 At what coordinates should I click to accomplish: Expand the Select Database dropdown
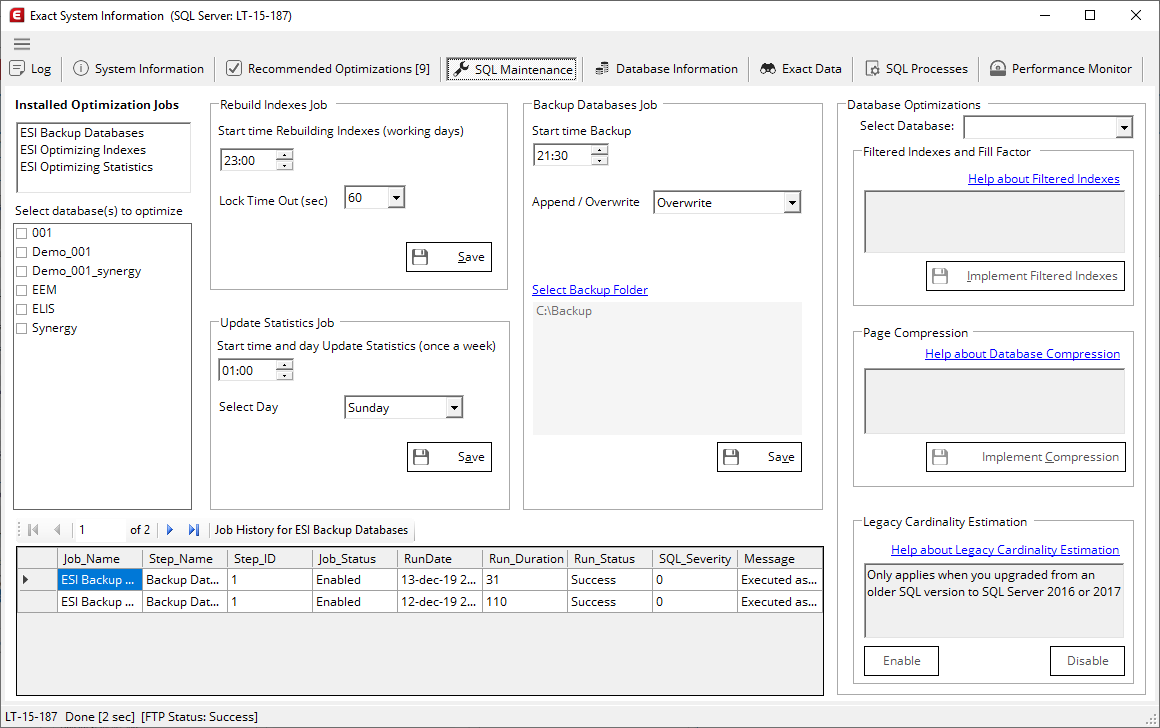click(x=1125, y=127)
